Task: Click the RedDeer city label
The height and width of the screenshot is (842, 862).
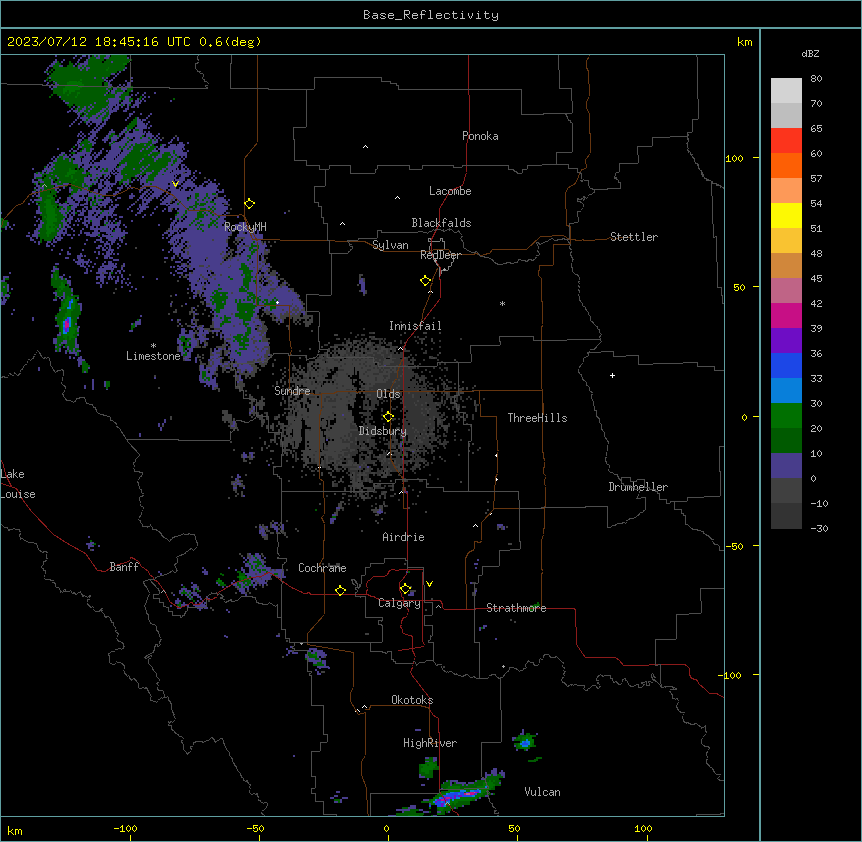Action: tap(440, 255)
